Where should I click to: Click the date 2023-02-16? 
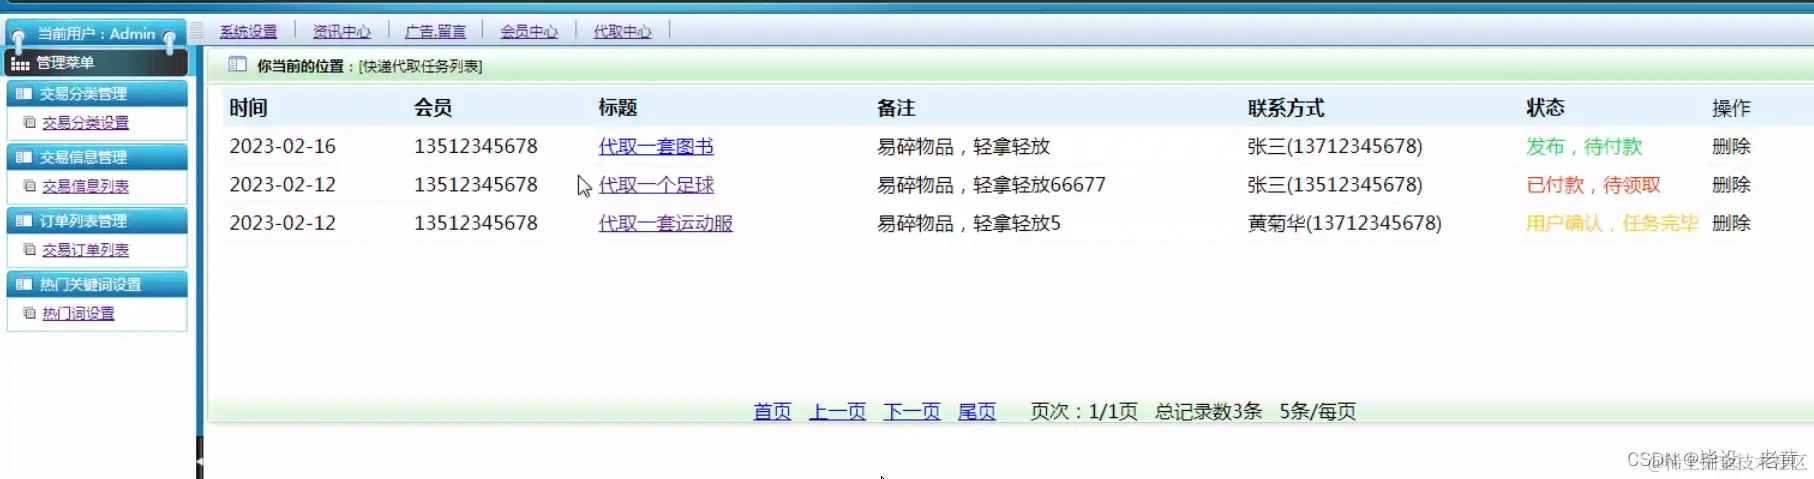pos(283,147)
